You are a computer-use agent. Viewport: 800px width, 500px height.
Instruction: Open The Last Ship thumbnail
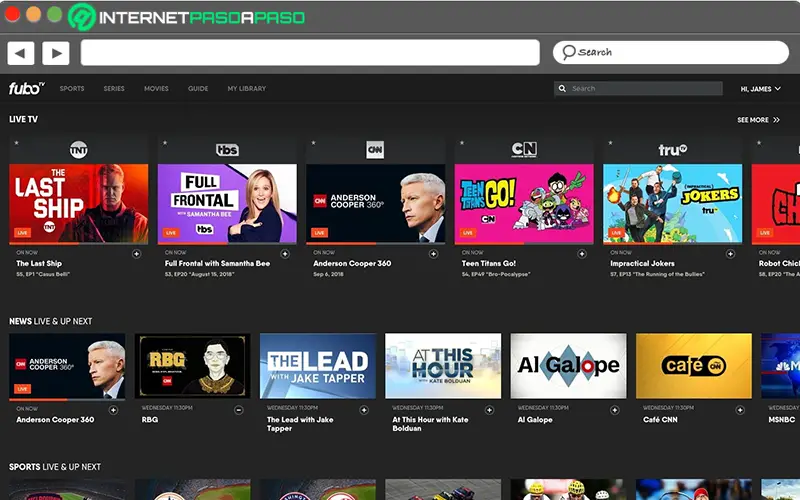(x=79, y=203)
